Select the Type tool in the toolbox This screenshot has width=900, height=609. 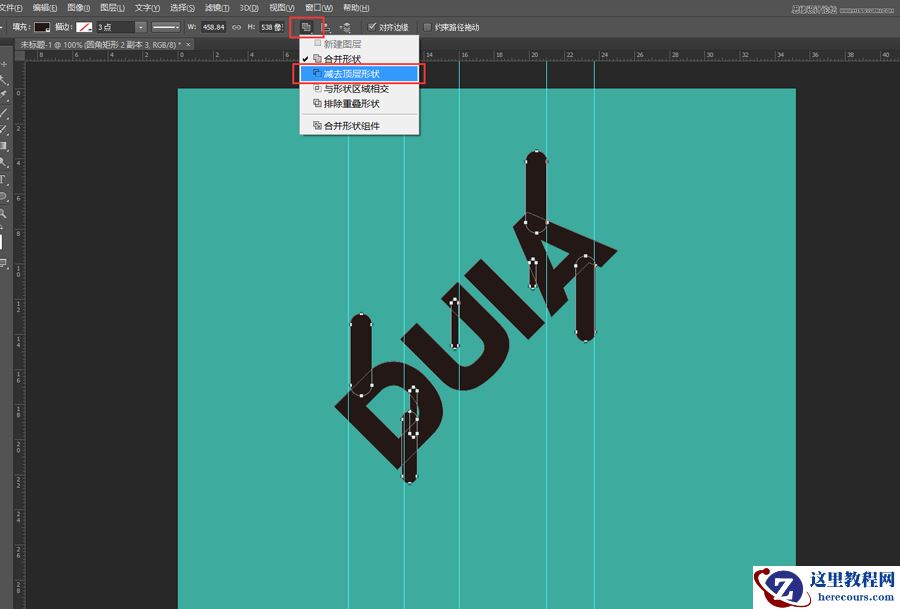[4, 179]
